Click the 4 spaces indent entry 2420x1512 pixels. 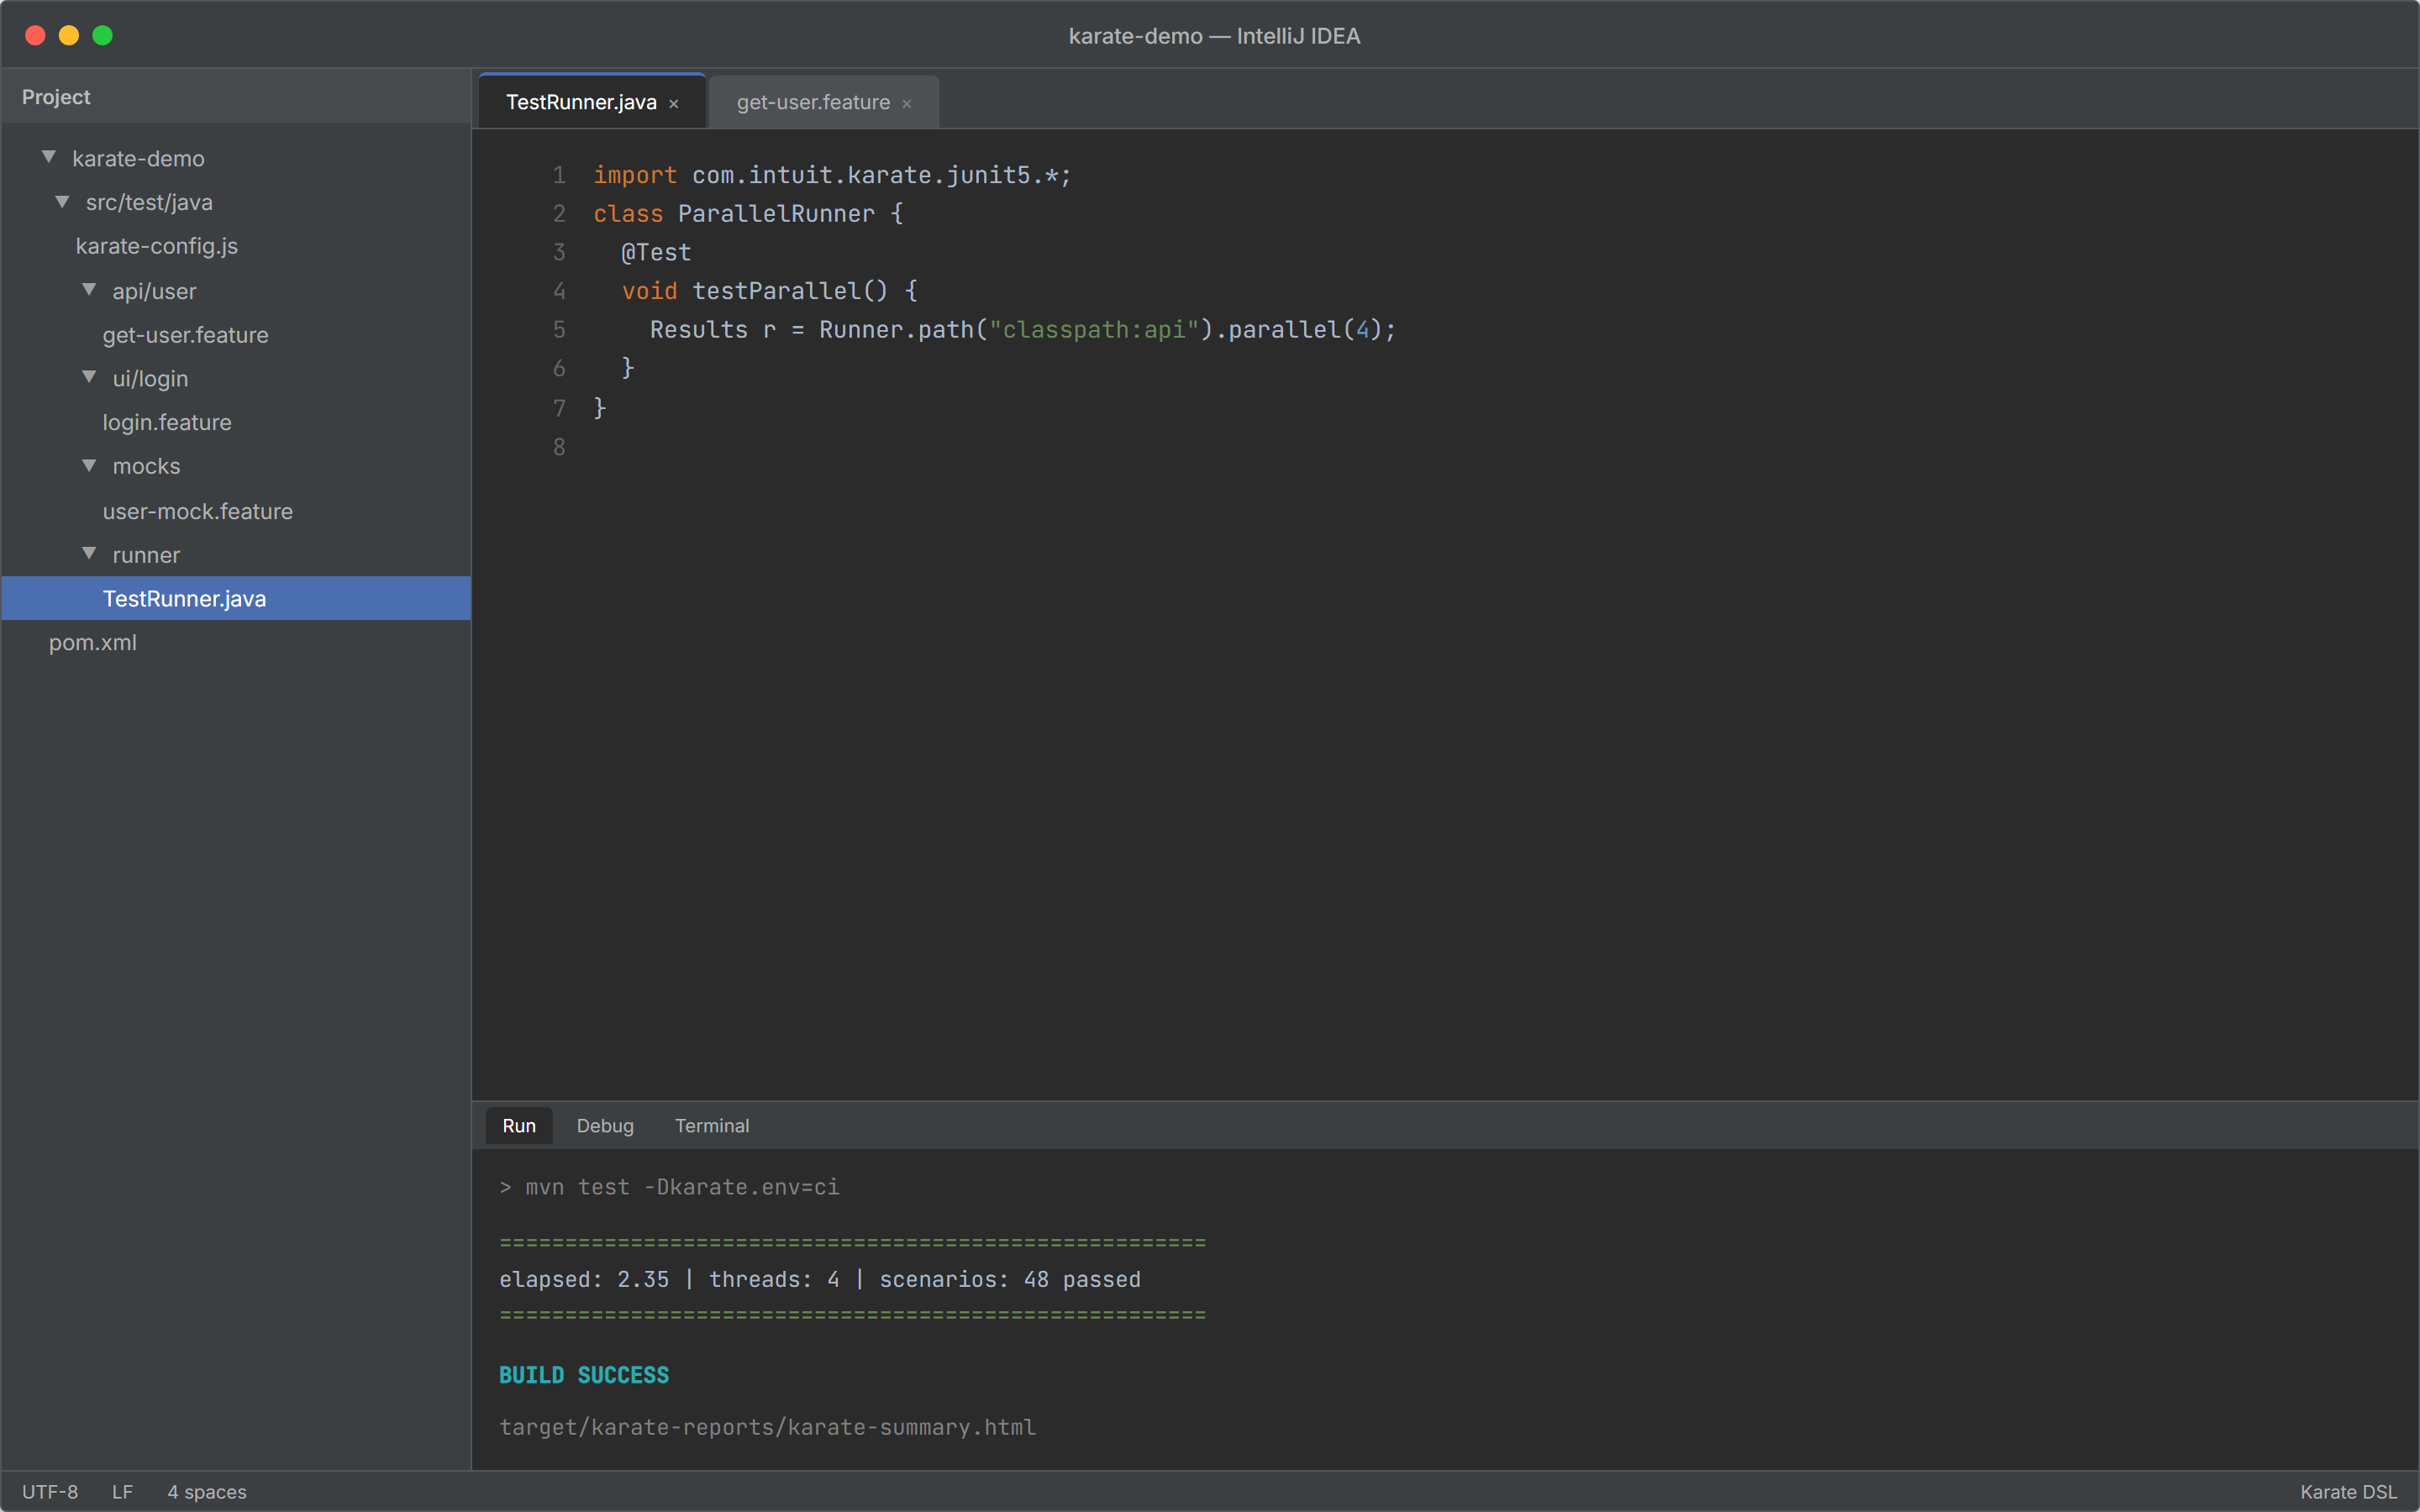[207, 1491]
